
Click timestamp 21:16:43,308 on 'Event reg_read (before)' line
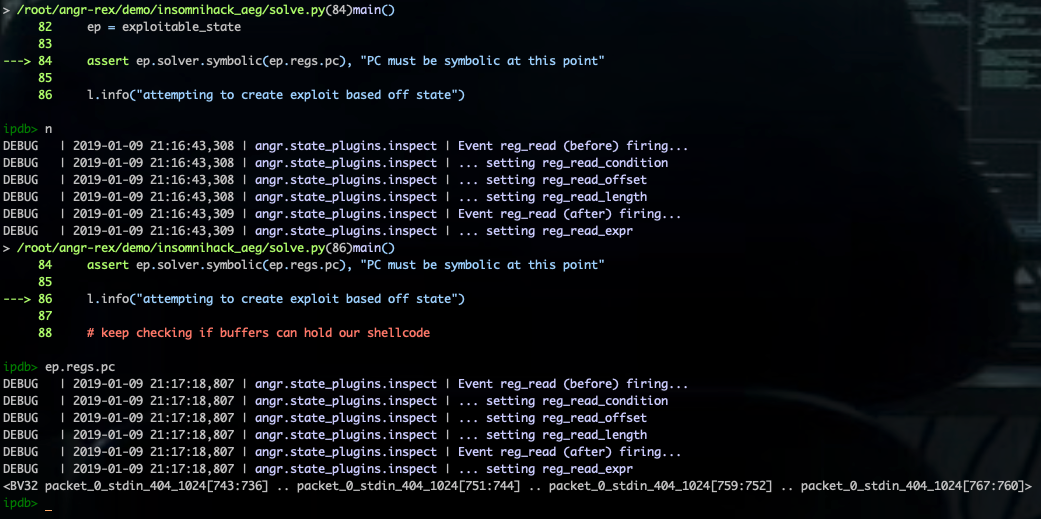153,146
